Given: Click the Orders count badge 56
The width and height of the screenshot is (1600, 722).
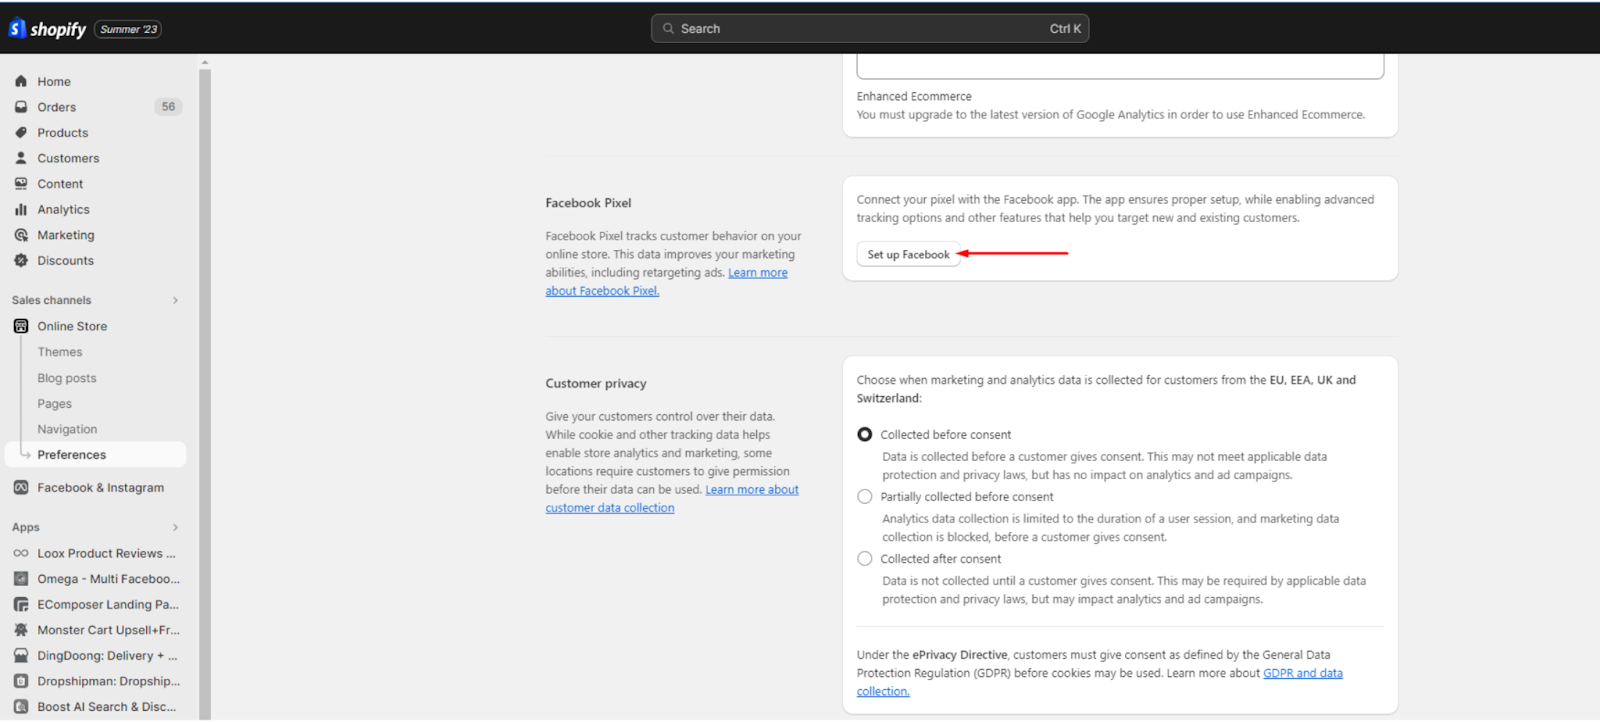Looking at the screenshot, I should click(x=168, y=107).
